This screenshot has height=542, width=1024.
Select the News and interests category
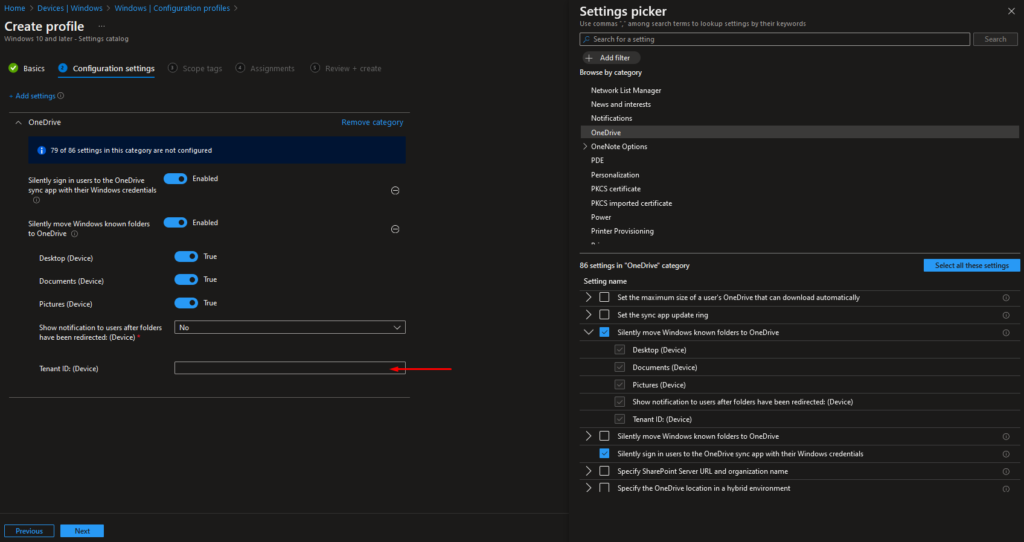(x=620, y=104)
